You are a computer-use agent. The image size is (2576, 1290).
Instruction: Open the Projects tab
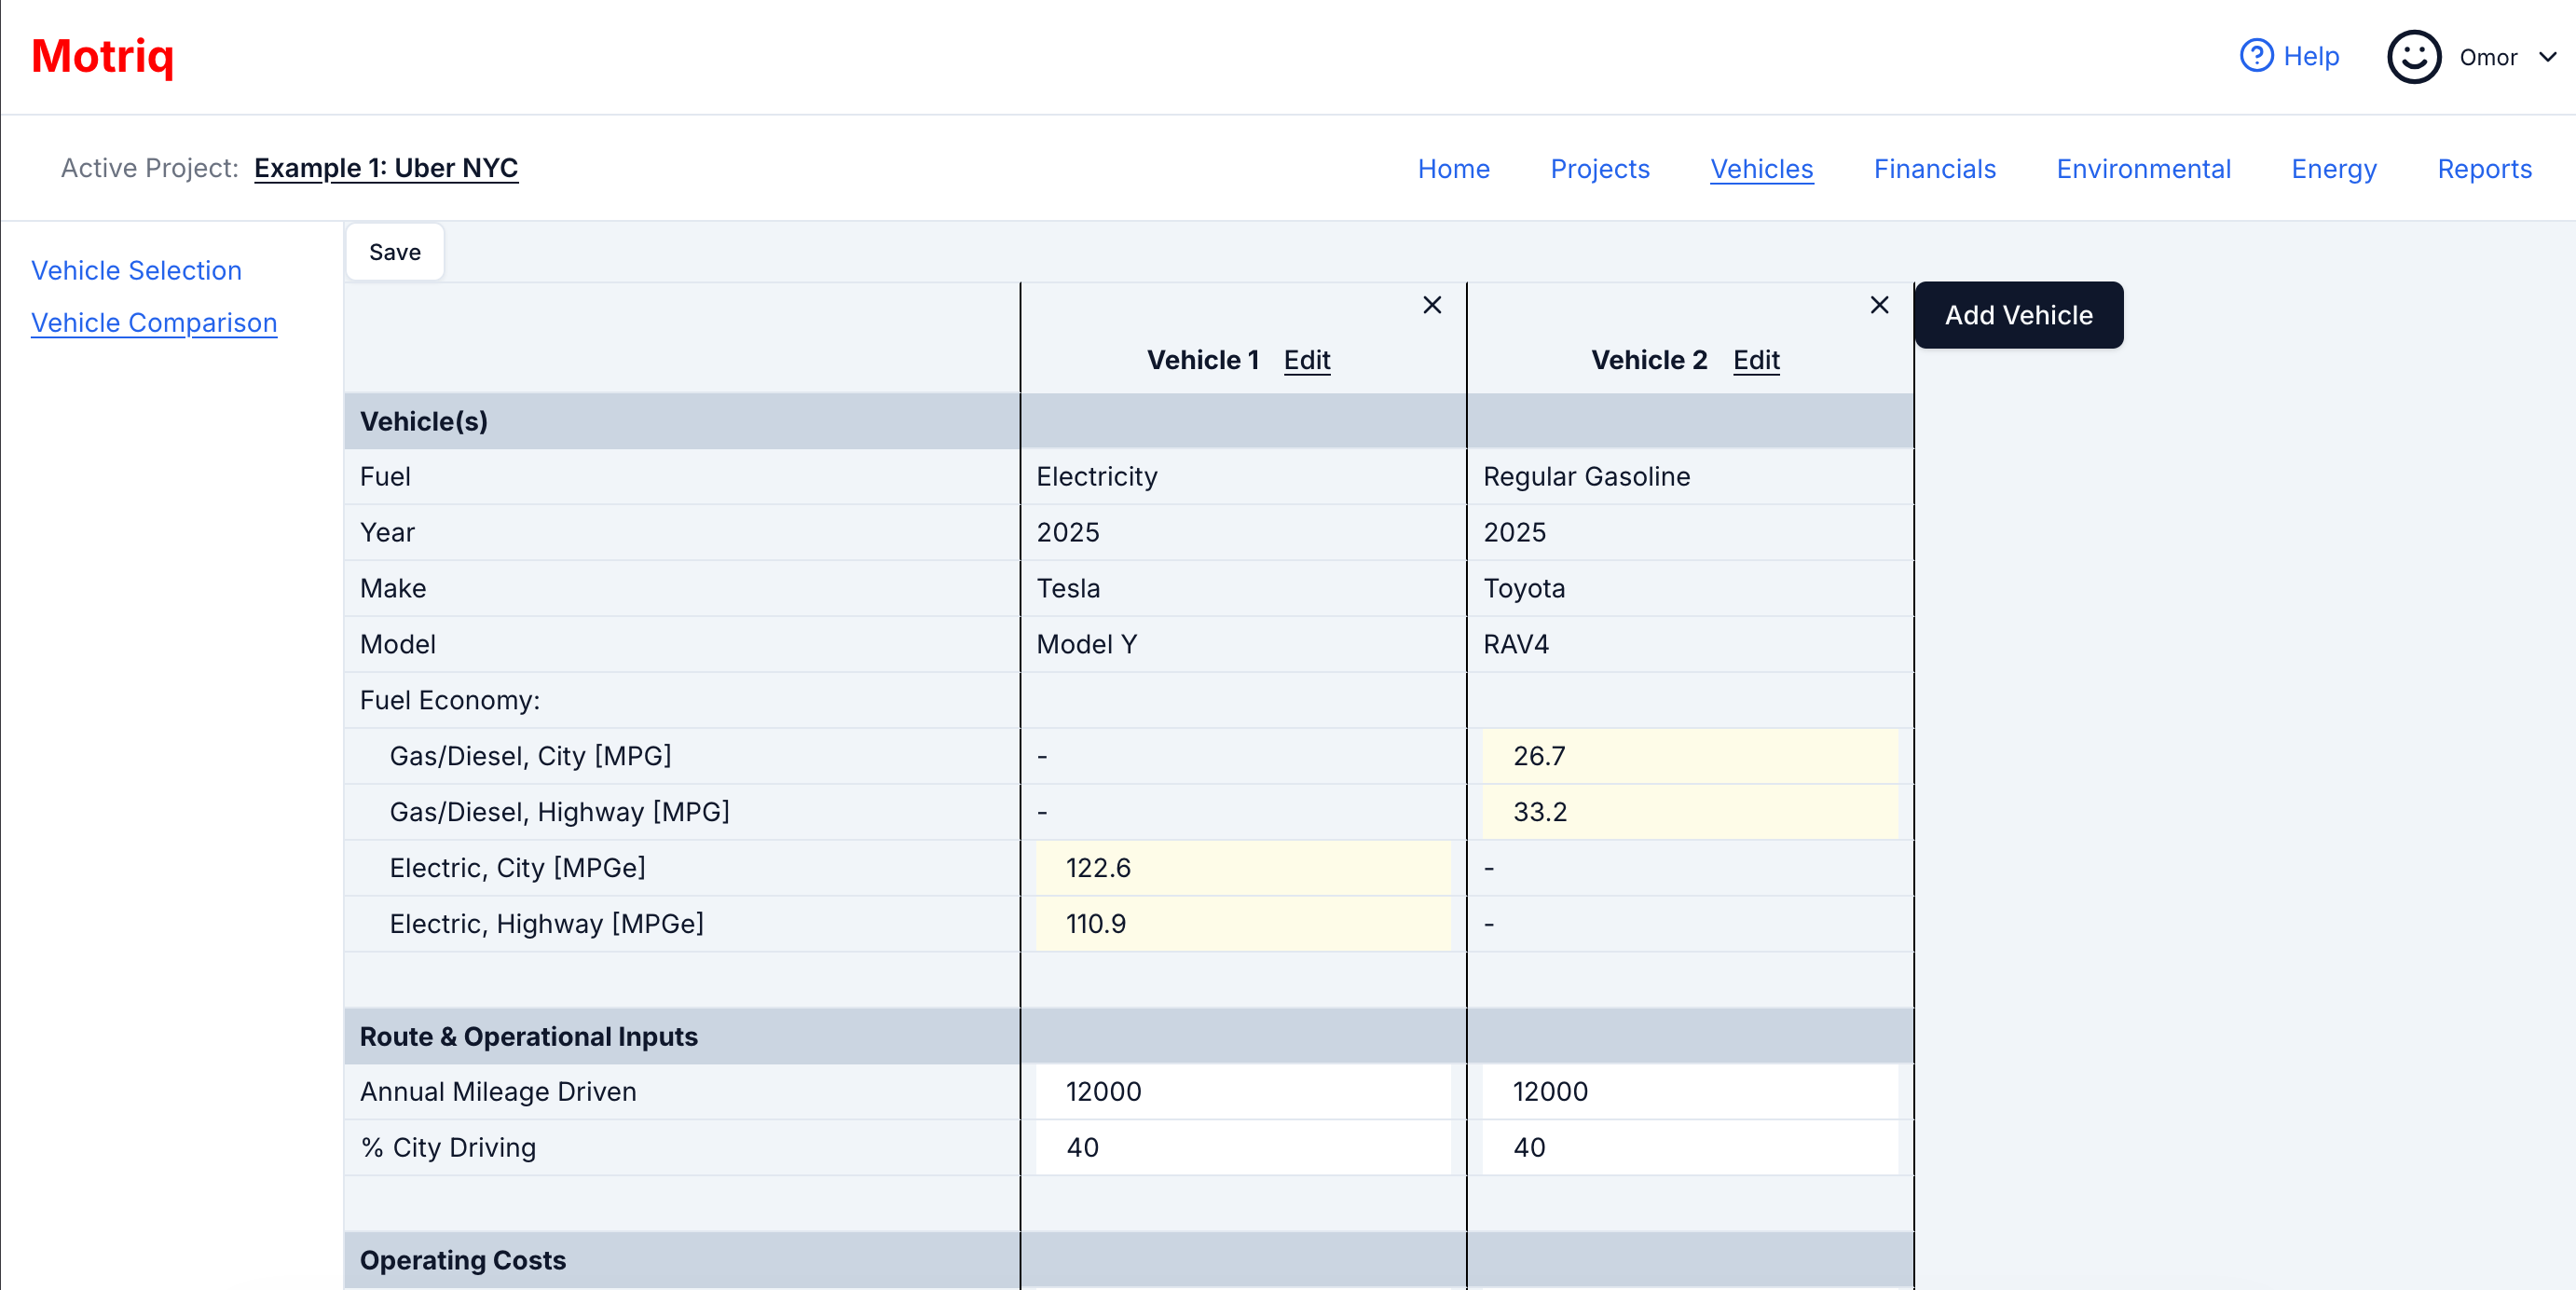(1599, 169)
